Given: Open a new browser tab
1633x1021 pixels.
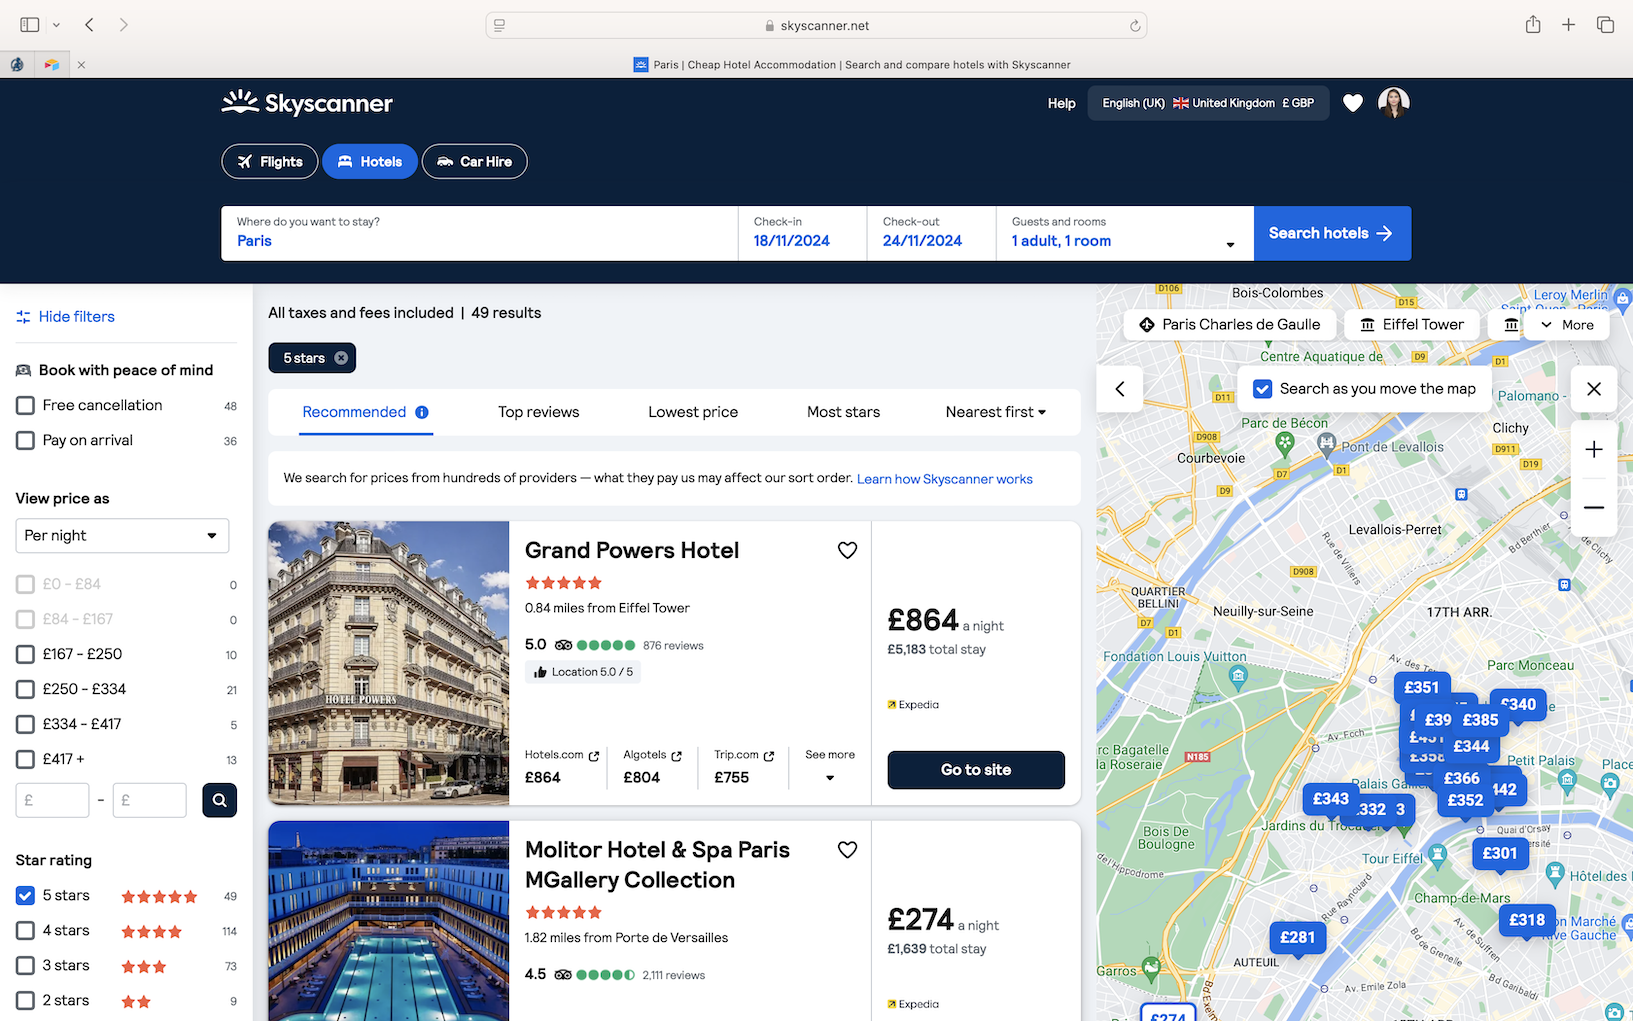Looking at the screenshot, I should tap(1569, 25).
